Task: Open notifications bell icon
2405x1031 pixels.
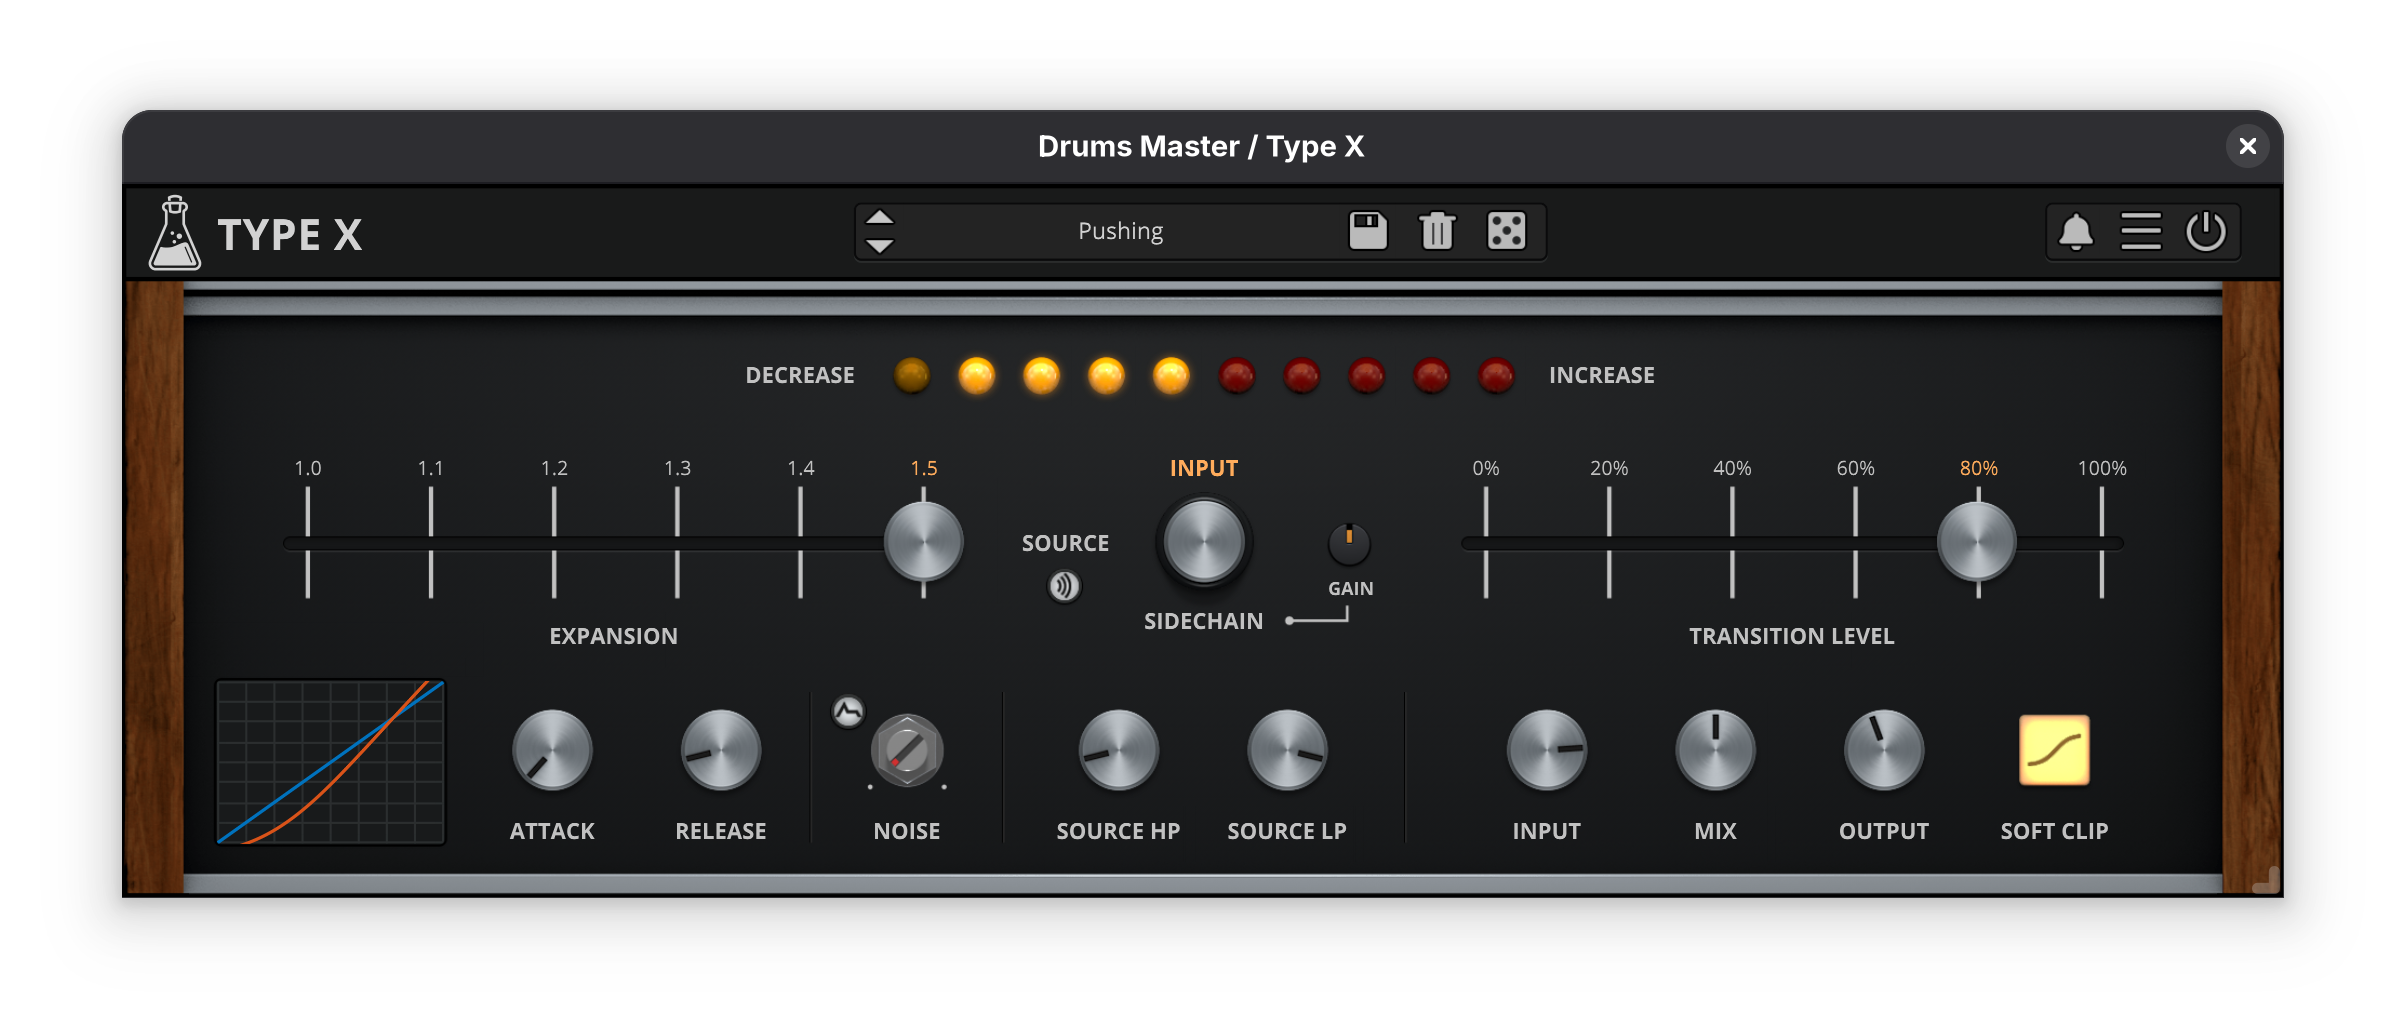Action: click(x=2076, y=232)
